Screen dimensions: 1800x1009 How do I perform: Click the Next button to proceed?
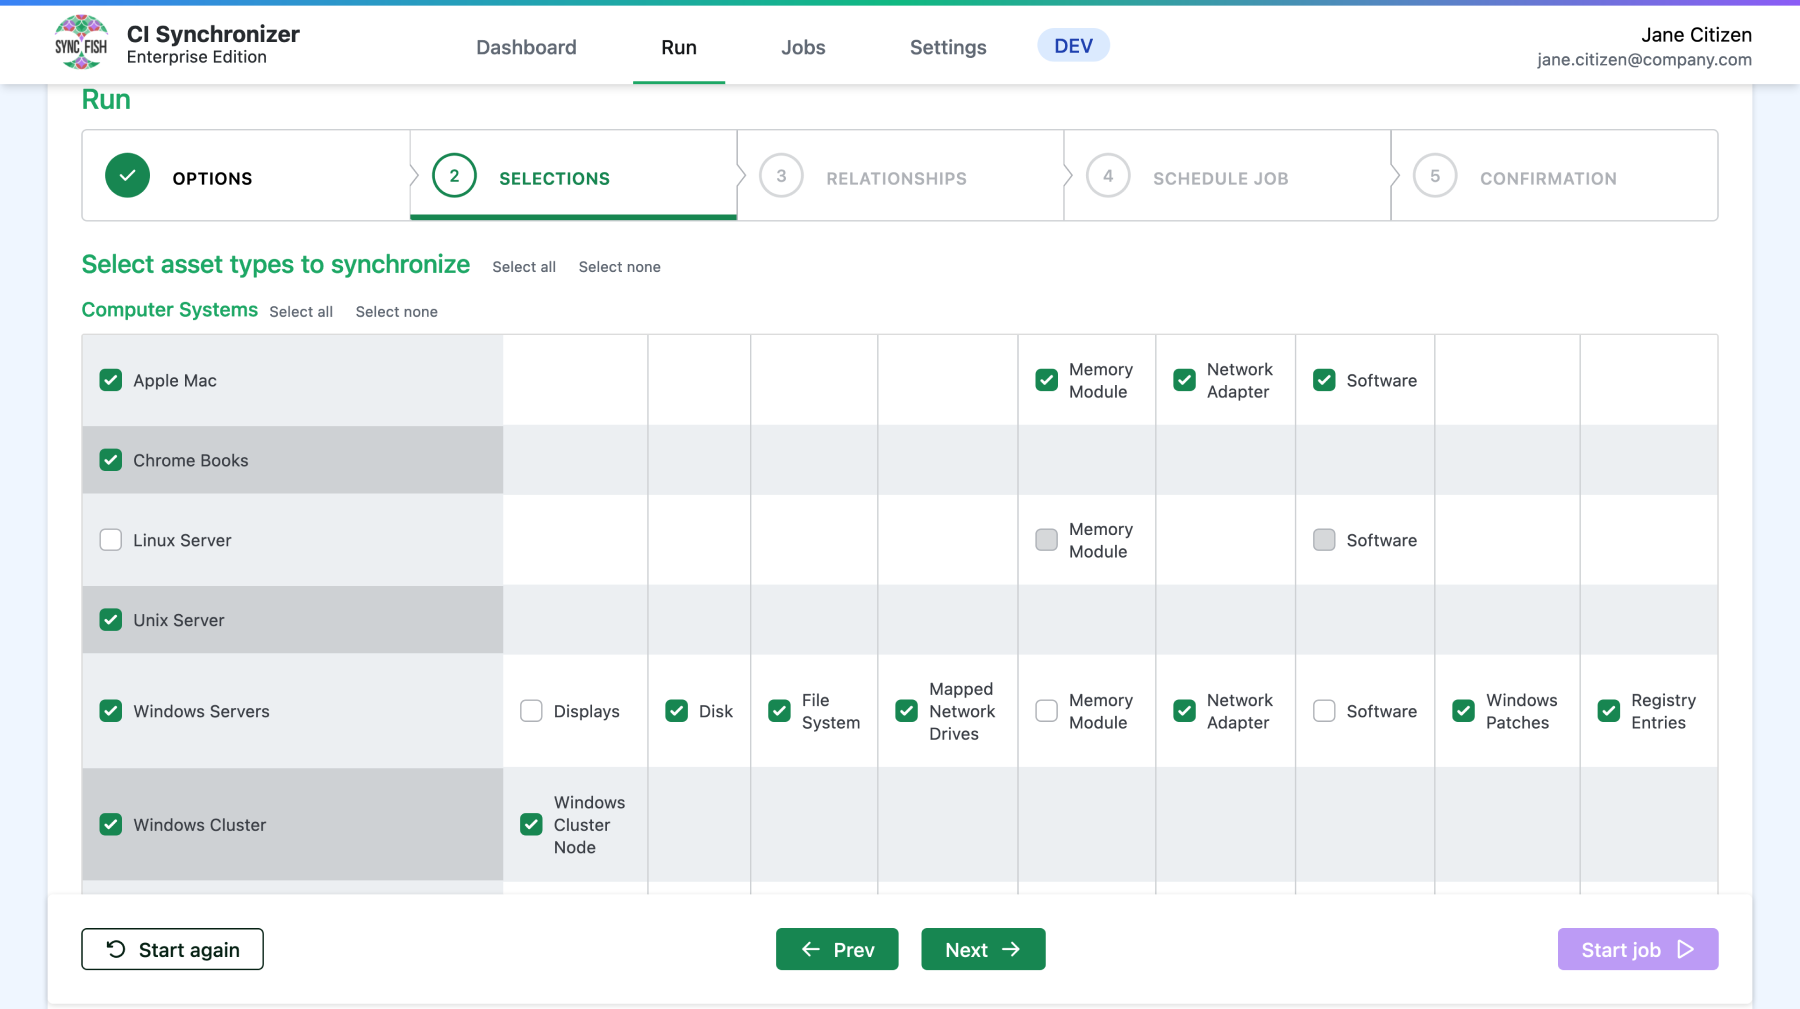[983, 949]
